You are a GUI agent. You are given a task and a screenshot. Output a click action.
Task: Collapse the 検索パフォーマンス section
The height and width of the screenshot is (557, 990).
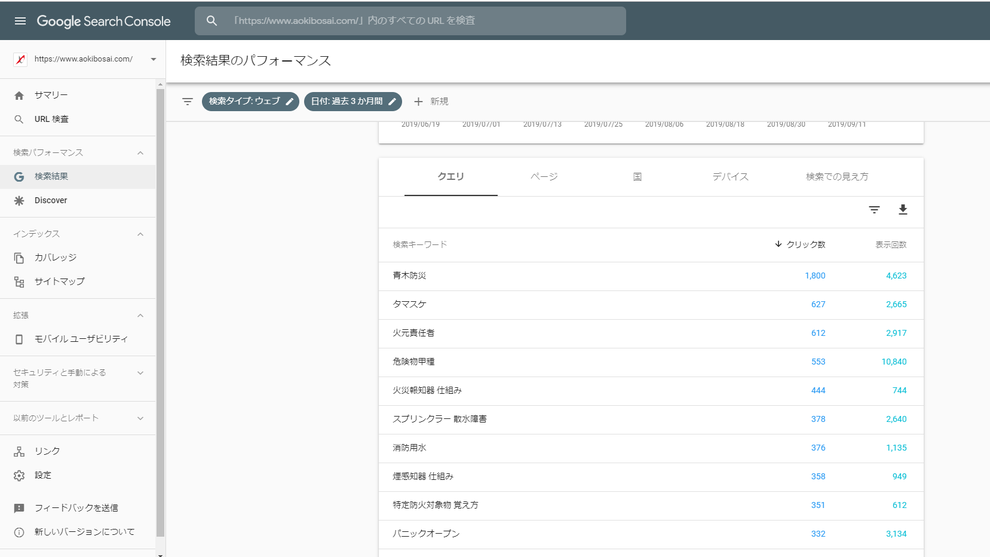pyautogui.click(x=140, y=153)
